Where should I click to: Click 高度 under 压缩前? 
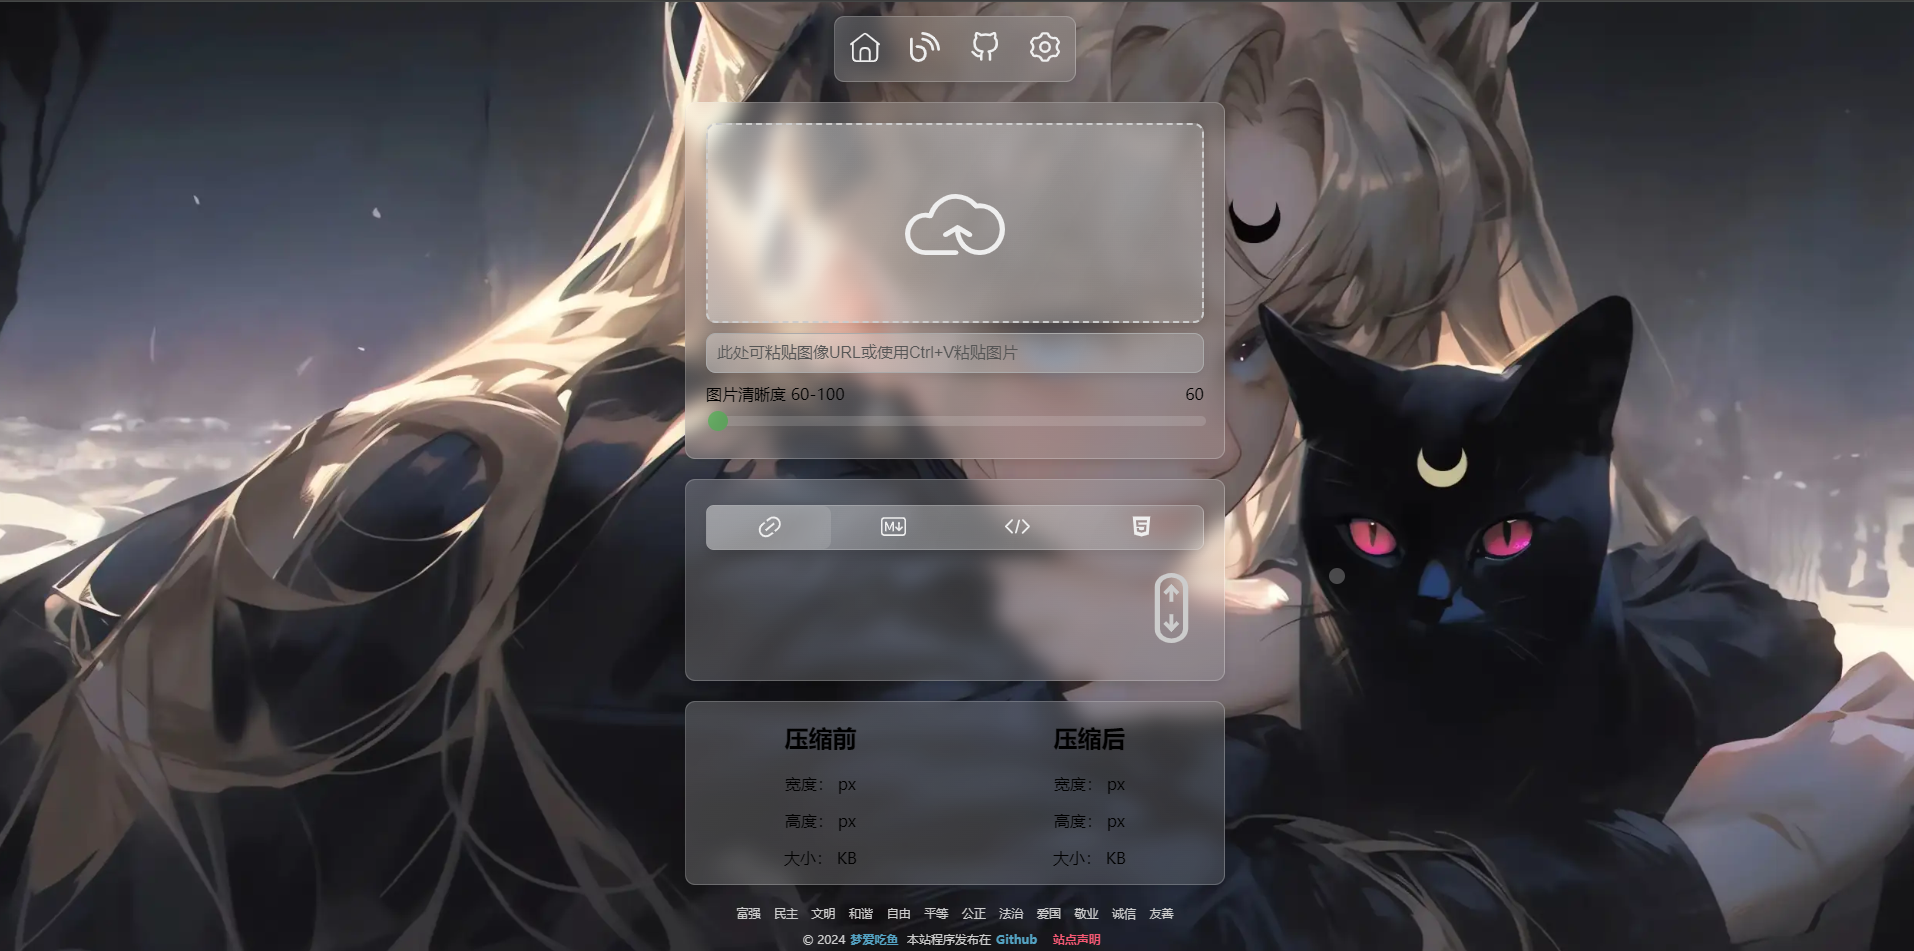tap(820, 822)
